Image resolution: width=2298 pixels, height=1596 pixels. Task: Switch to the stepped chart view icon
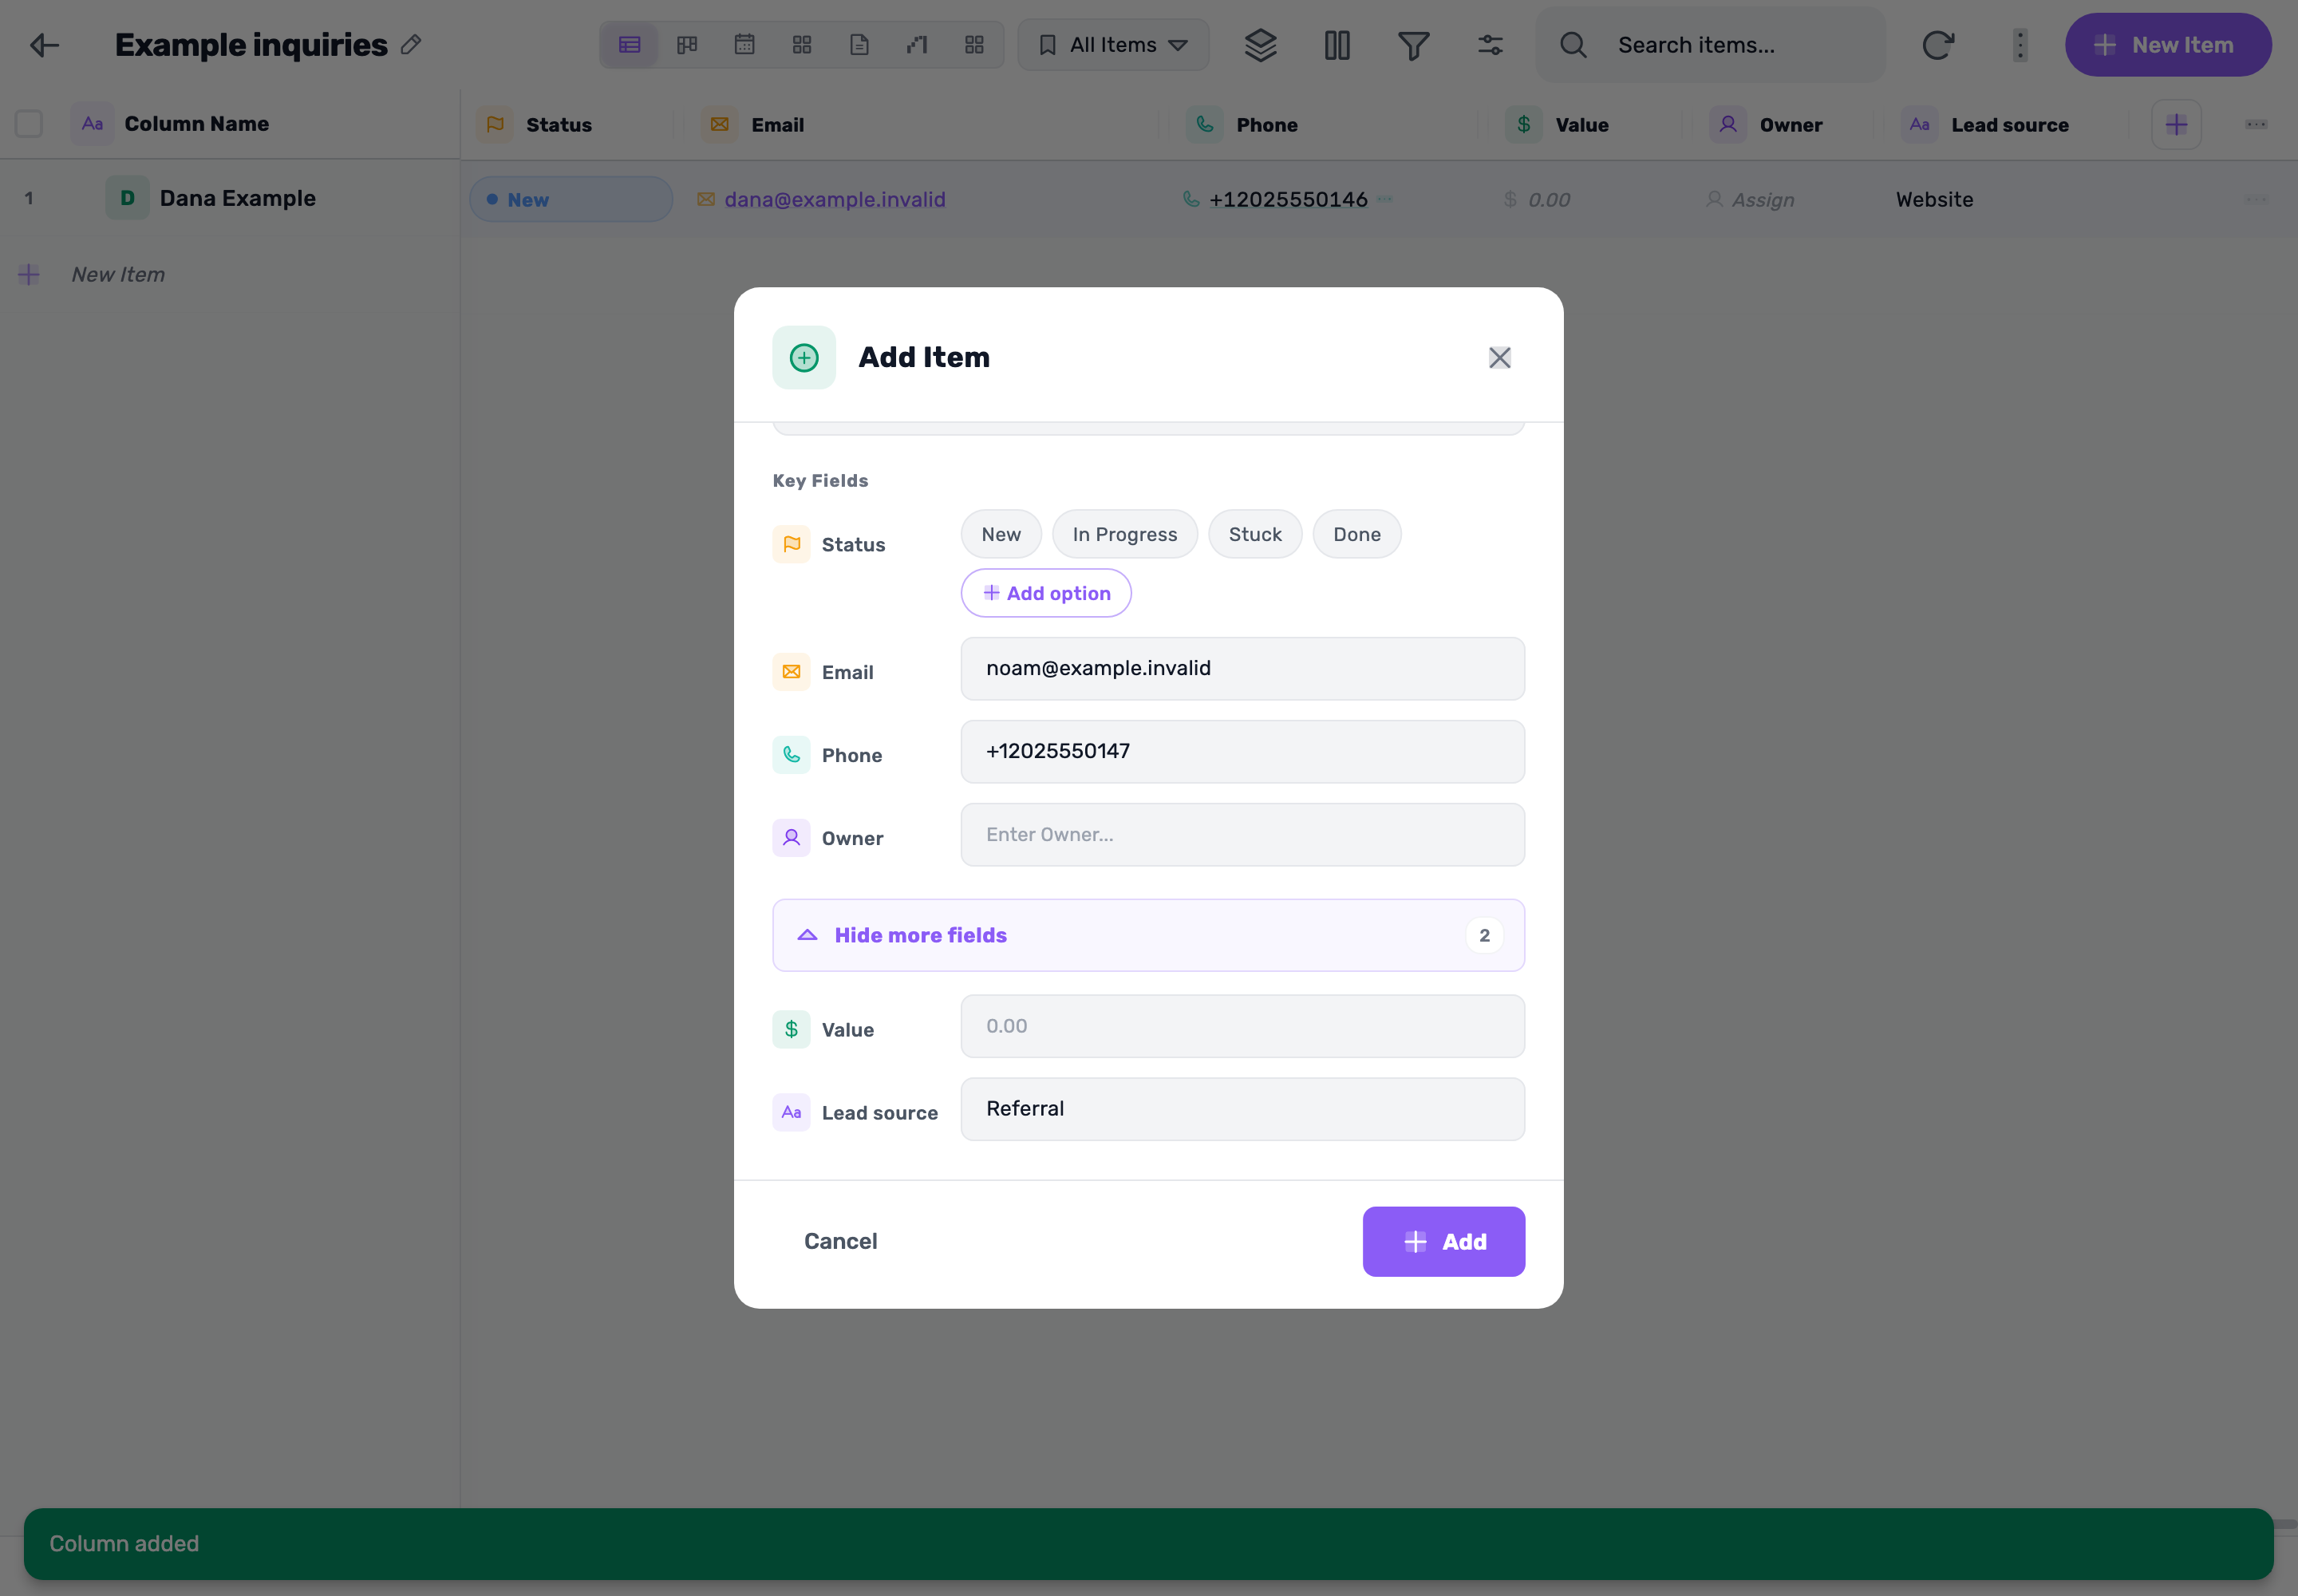pos(917,45)
